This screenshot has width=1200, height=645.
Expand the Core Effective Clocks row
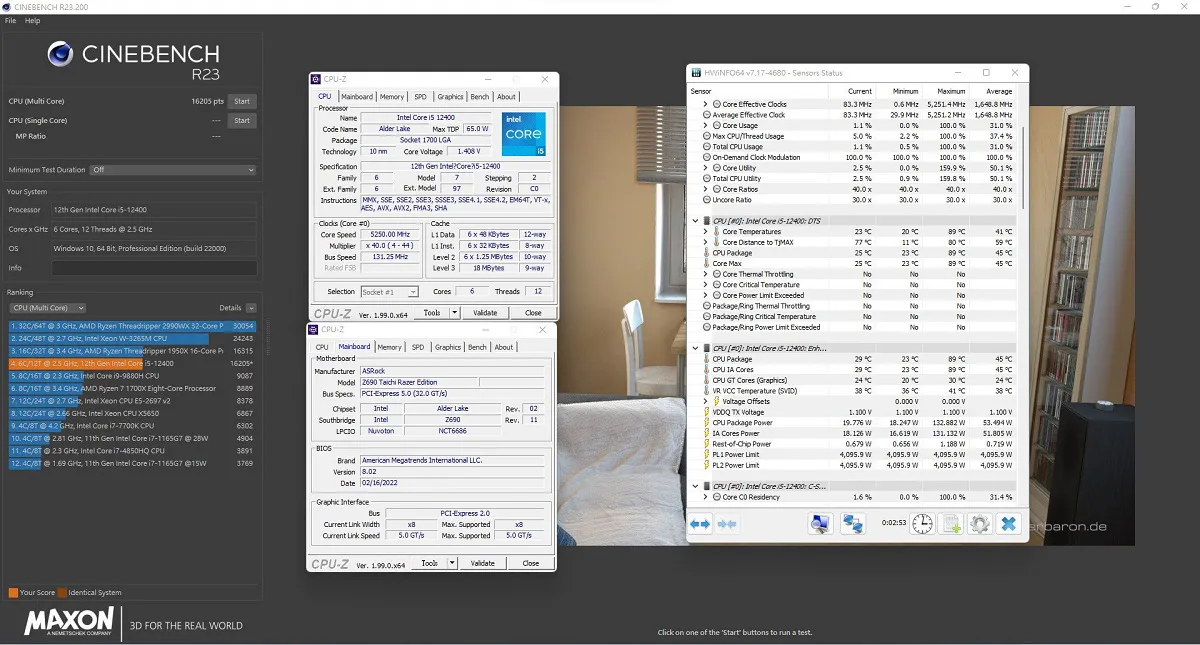(x=705, y=104)
